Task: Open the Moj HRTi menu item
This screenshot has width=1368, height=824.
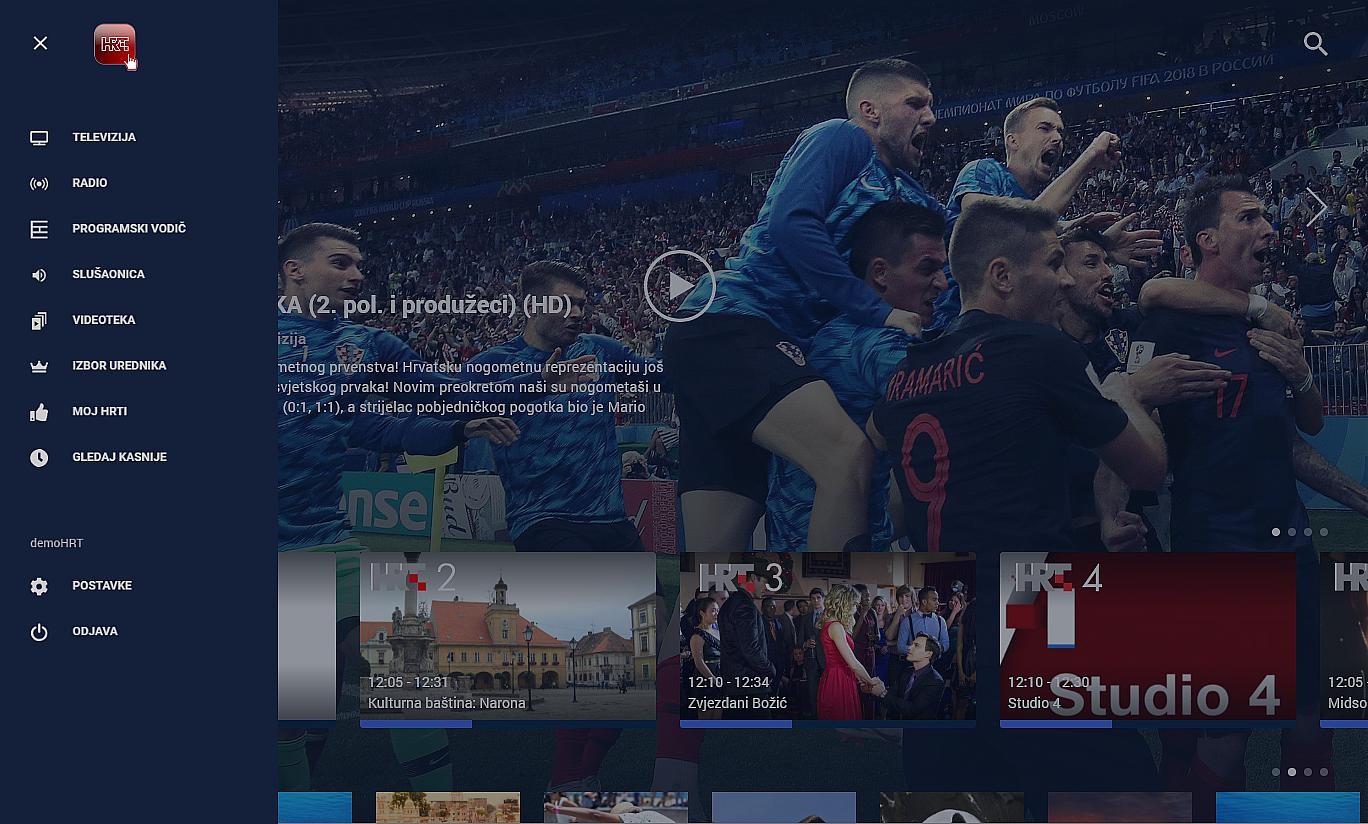Action: pyautogui.click(x=100, y=411)
